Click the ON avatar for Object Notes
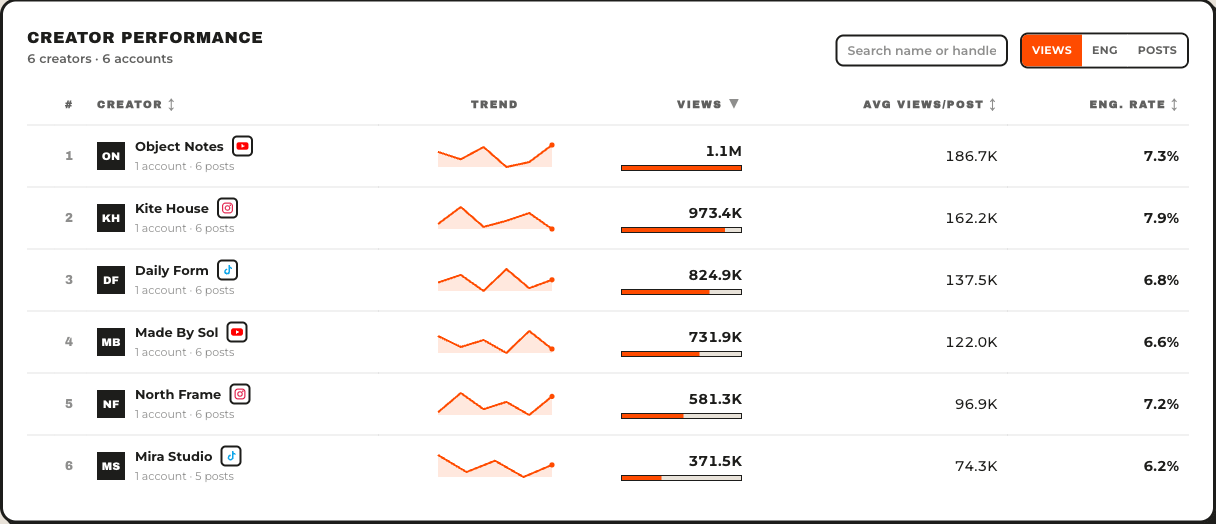1216x524 pixels. point(111,156)
